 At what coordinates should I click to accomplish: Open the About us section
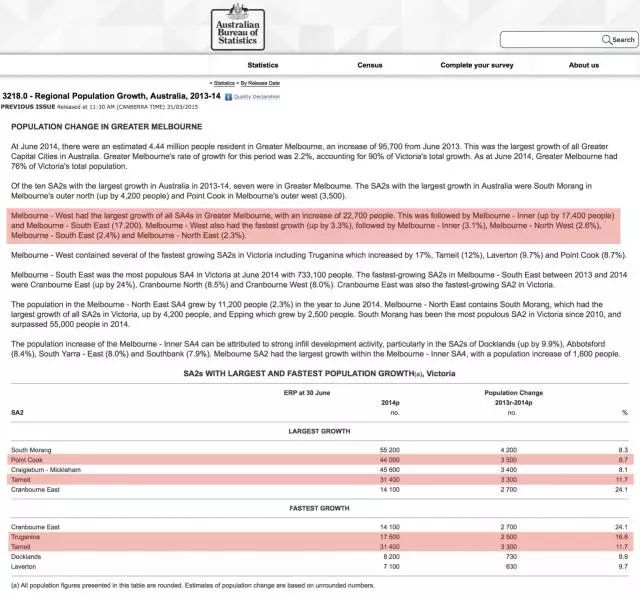[584, 65]
